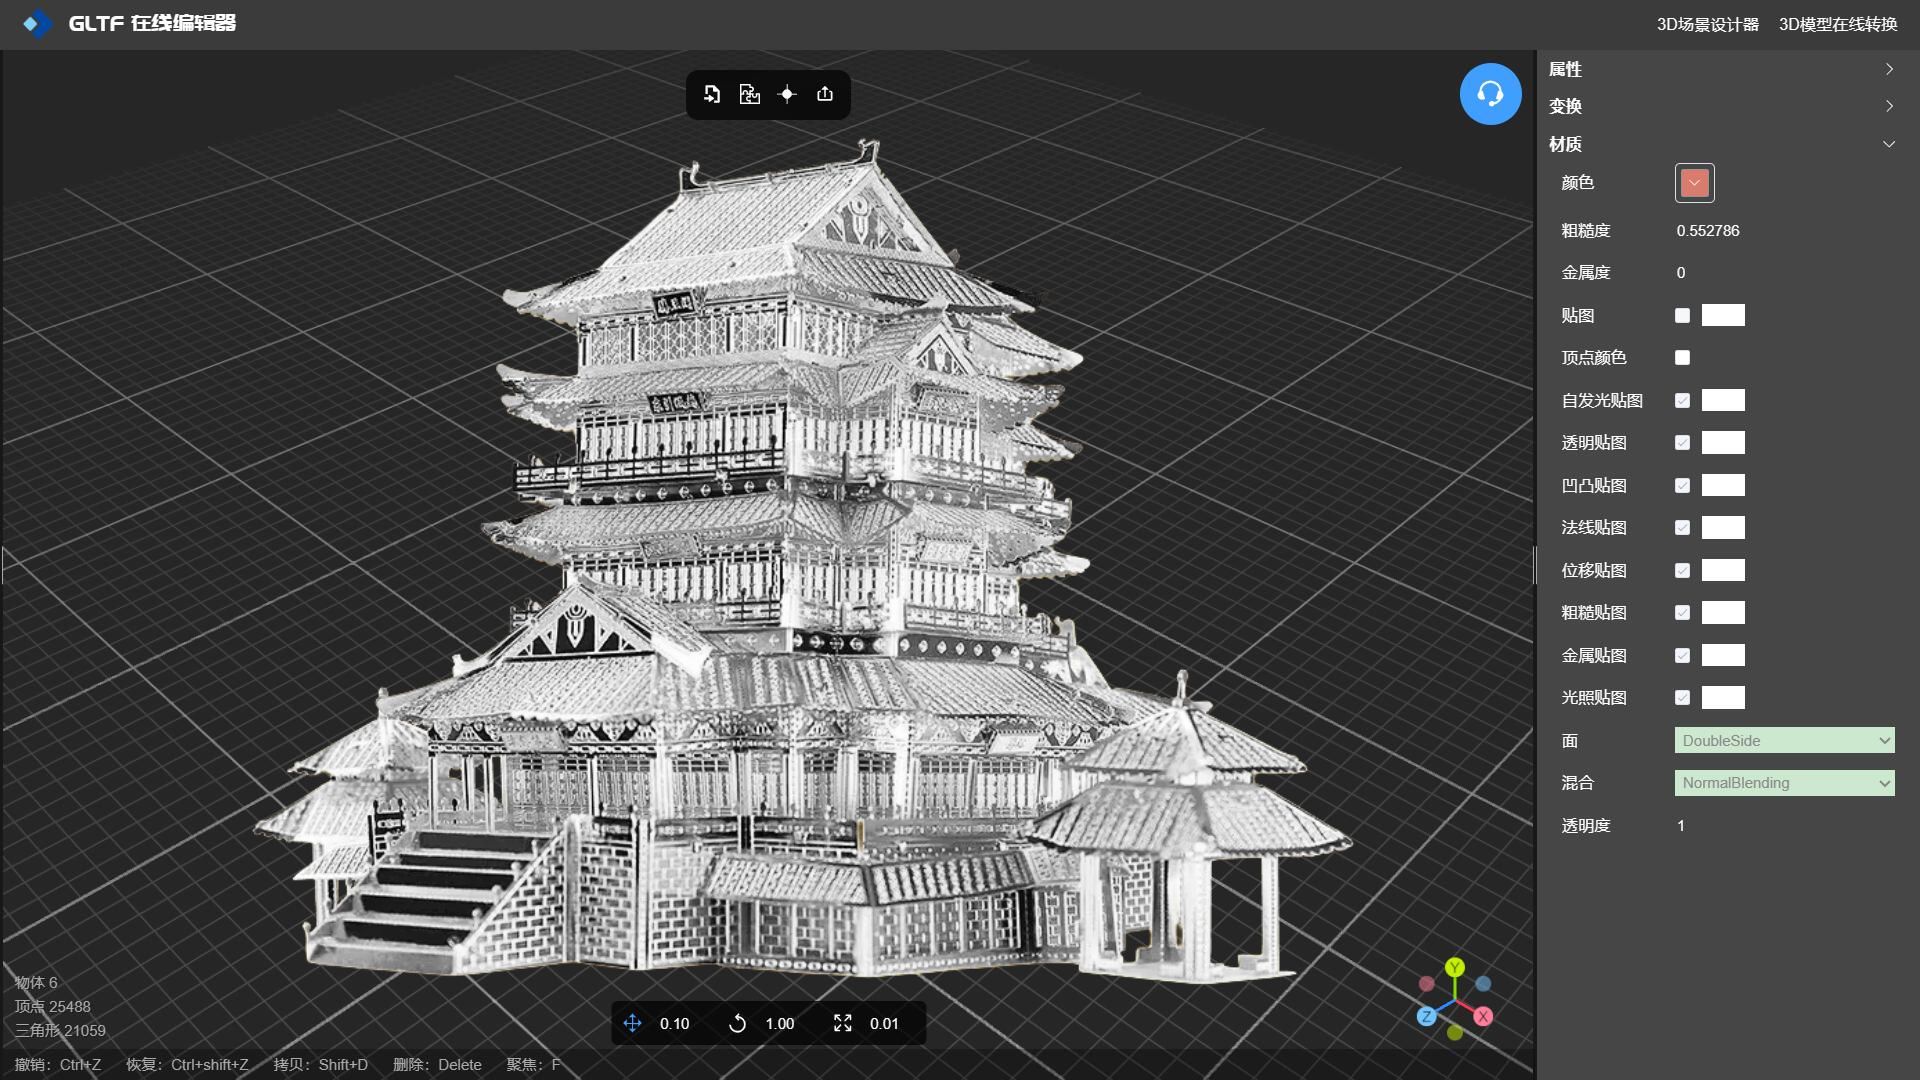1920x1080 pixels.
Task: Click the move snap arrows icon
Action: tap(633, 1023)
